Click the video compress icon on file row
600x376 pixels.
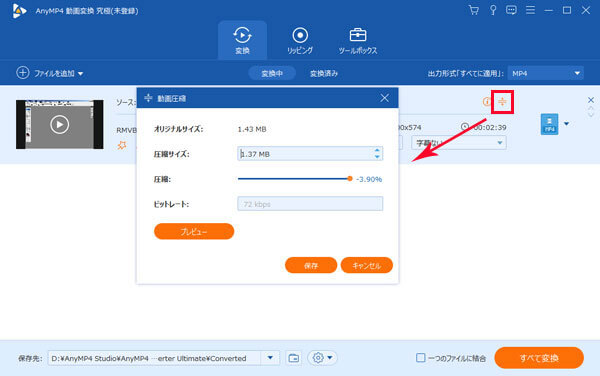[502, 102]
